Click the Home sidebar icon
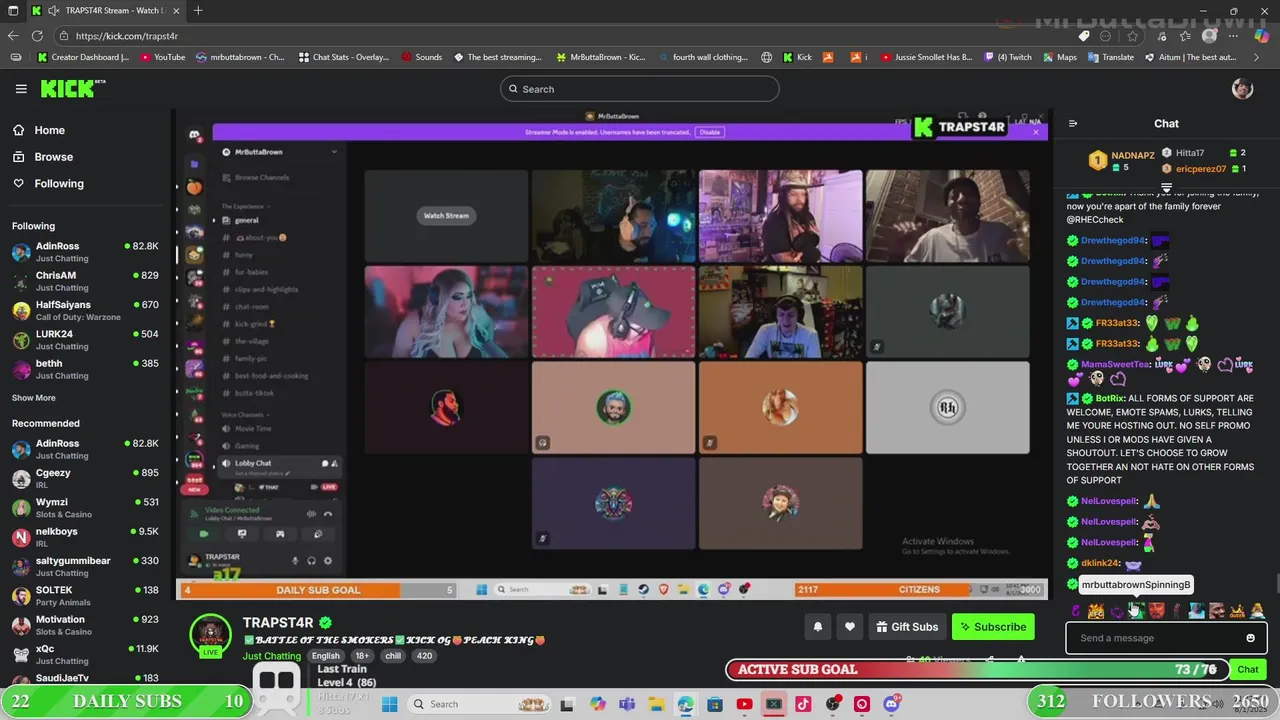The height and width of the screenshot is (720, 1280). pyautogui.click(x=19, y=130)
